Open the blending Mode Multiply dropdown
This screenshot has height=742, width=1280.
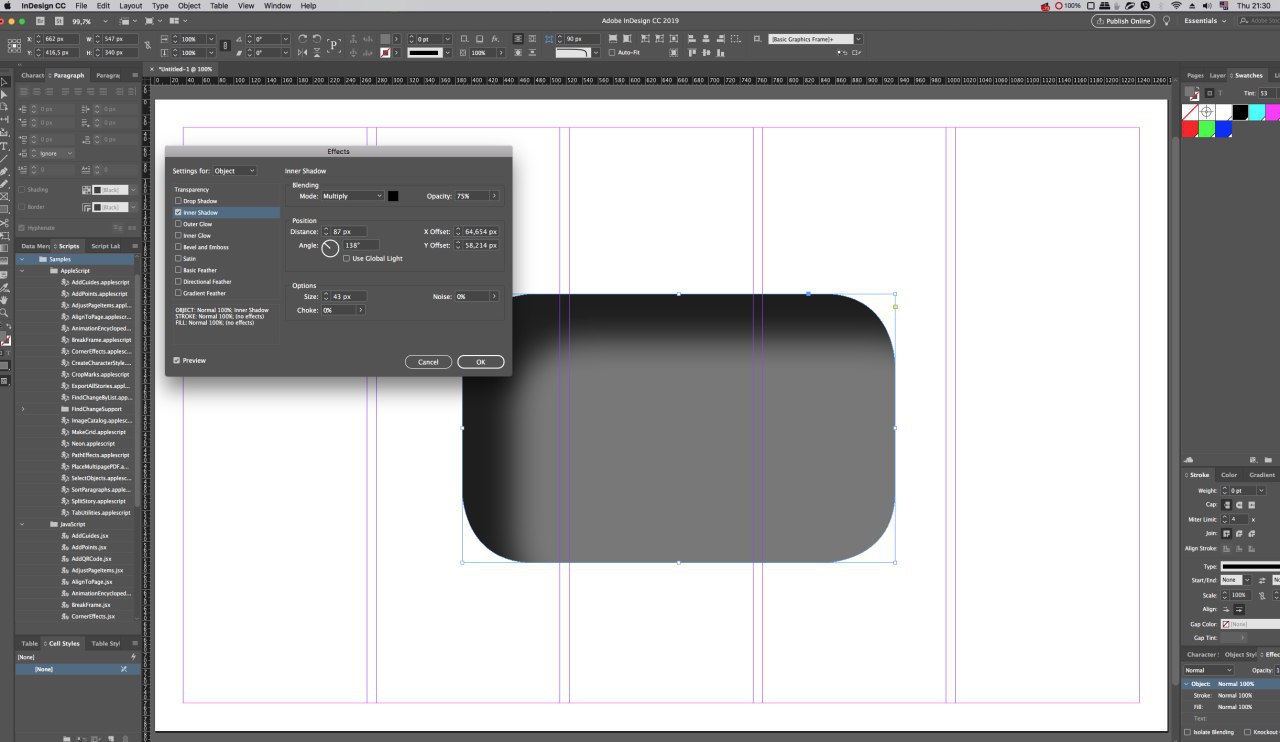pos(352,196)
